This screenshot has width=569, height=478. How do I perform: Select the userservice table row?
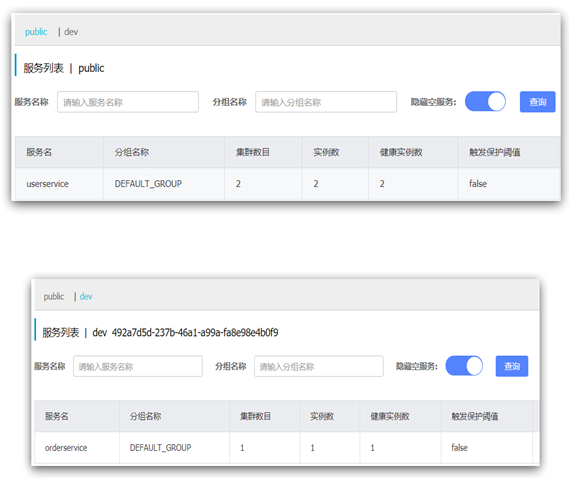pyautogui.click(x=288, y=184)
